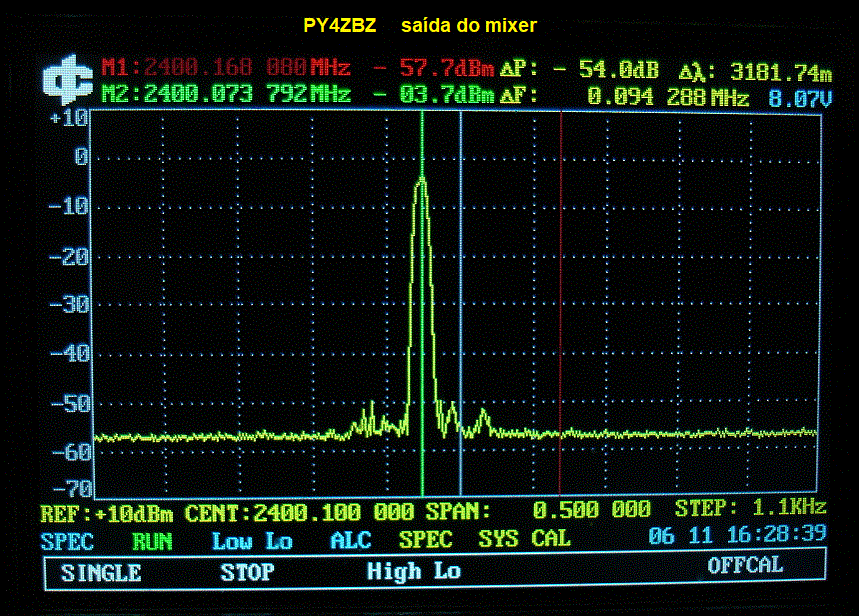Click the delta power -54.0dB value
859x616 pixels.
pyautogui.click(x=605, y=70)
